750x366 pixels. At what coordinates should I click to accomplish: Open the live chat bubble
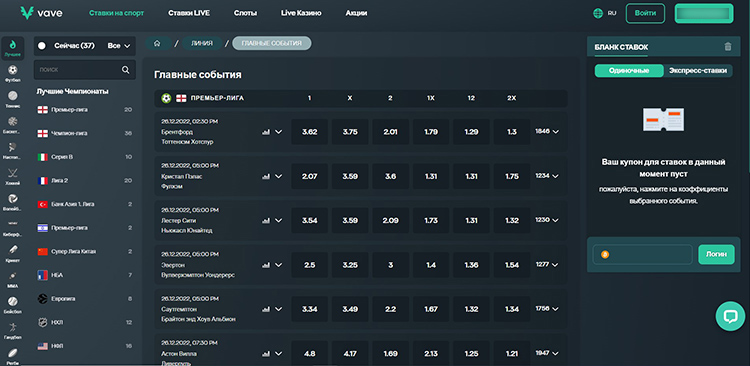point(730,316)
